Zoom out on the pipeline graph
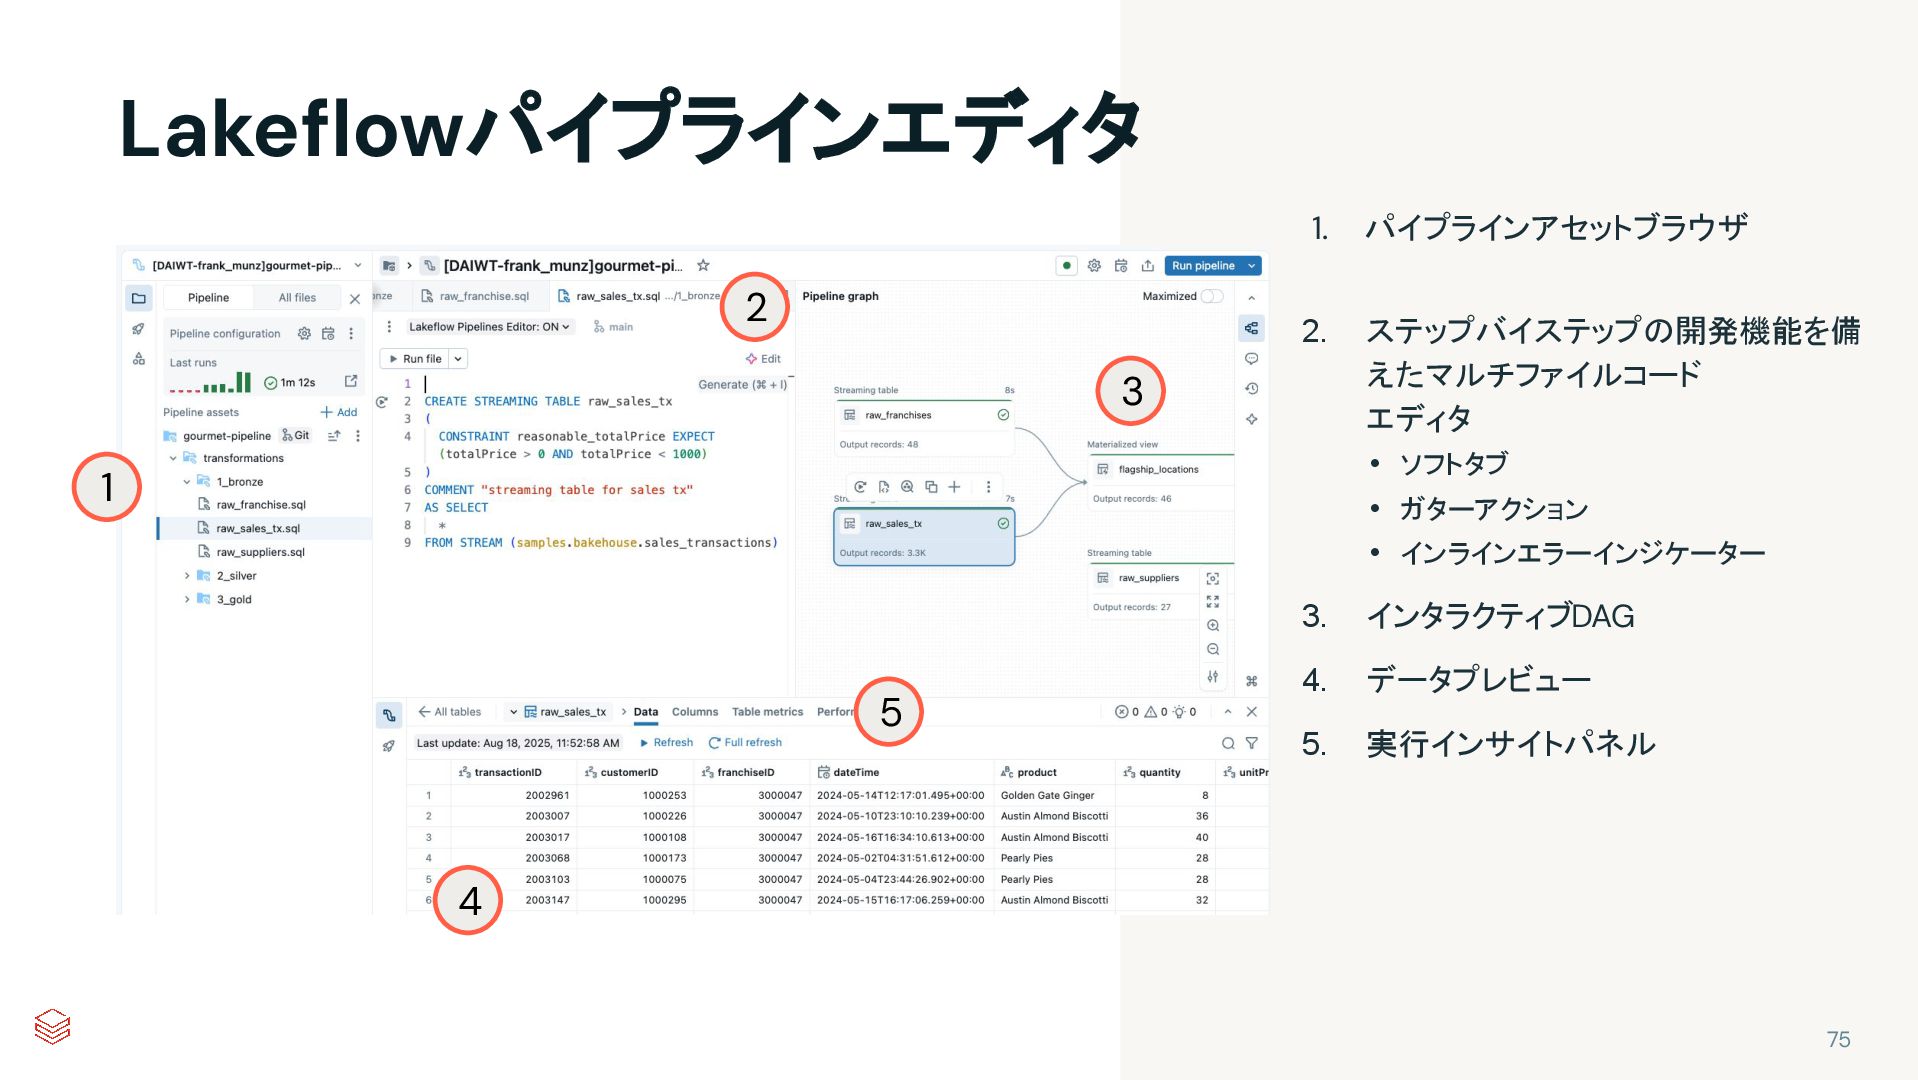Viewport: 1918px width, 1080px height. pyautogui.click(x=1213, y=650)
